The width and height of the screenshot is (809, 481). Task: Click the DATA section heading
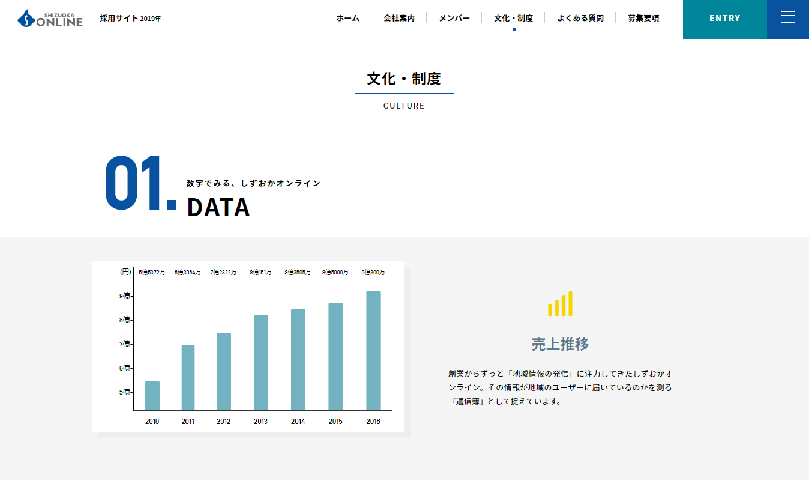click(218, 207)
